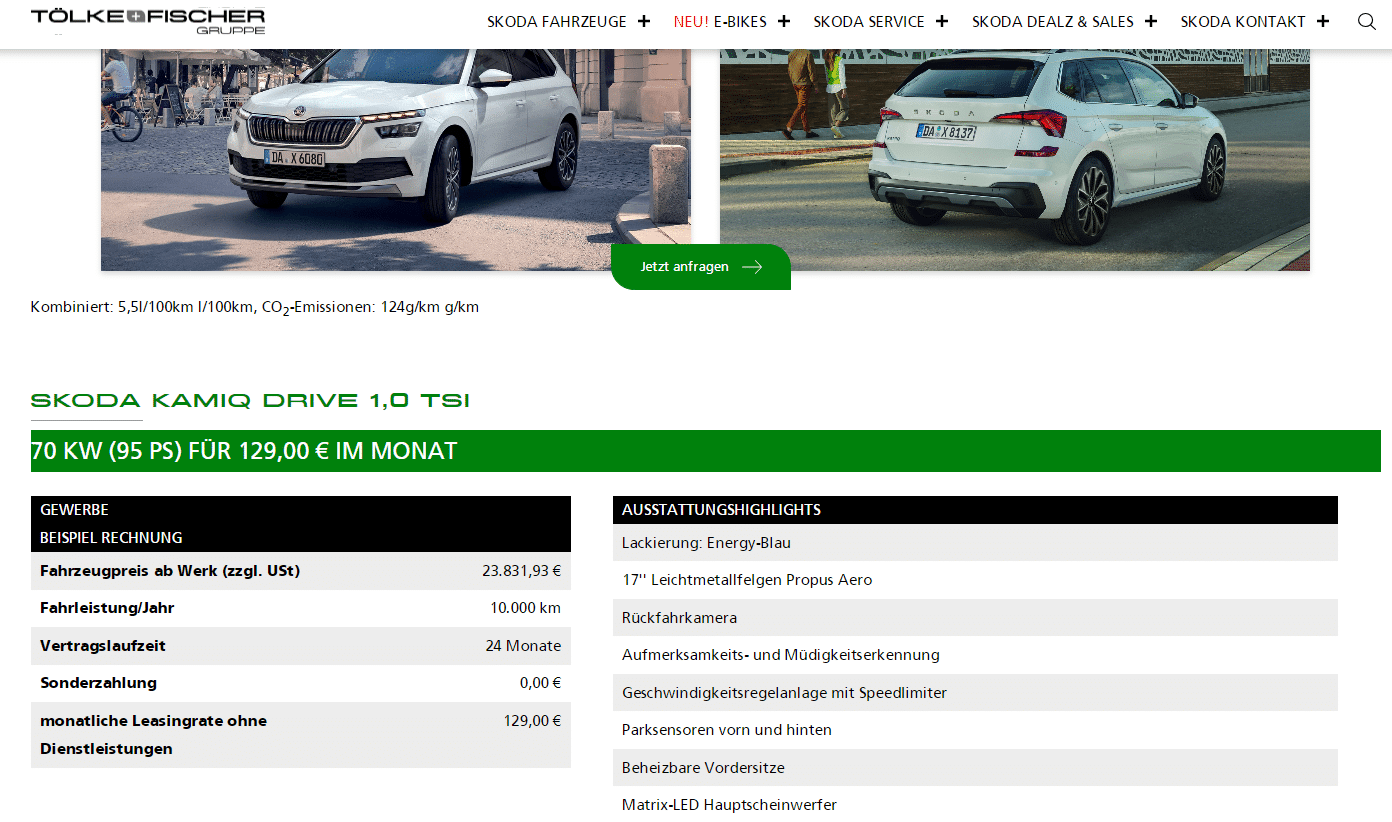Expand plus next to SKODA DEALZ & SALES

tap(1151, 21)
